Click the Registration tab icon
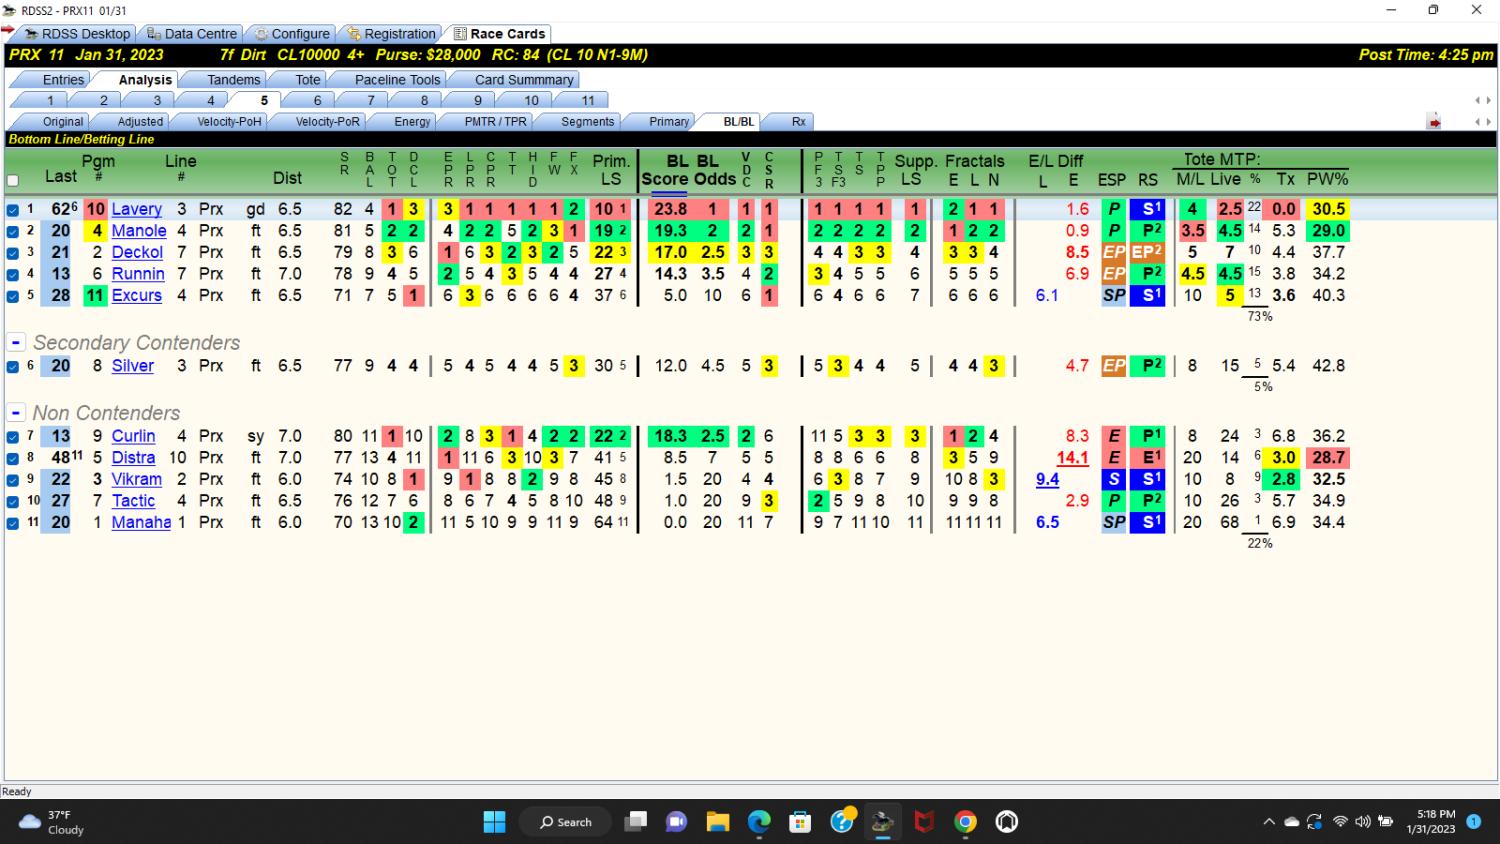This screenshot has height=844, width=1500. click(354, 33)
